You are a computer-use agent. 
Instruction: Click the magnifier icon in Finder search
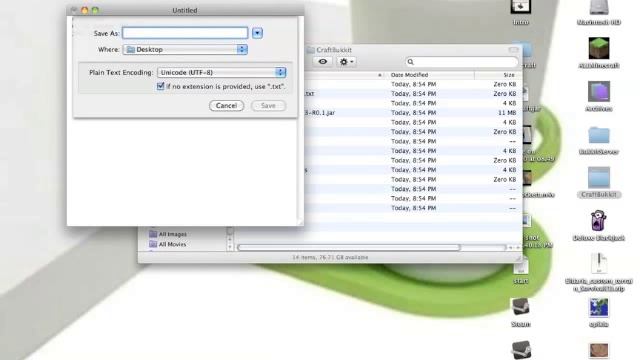point(411,62)
